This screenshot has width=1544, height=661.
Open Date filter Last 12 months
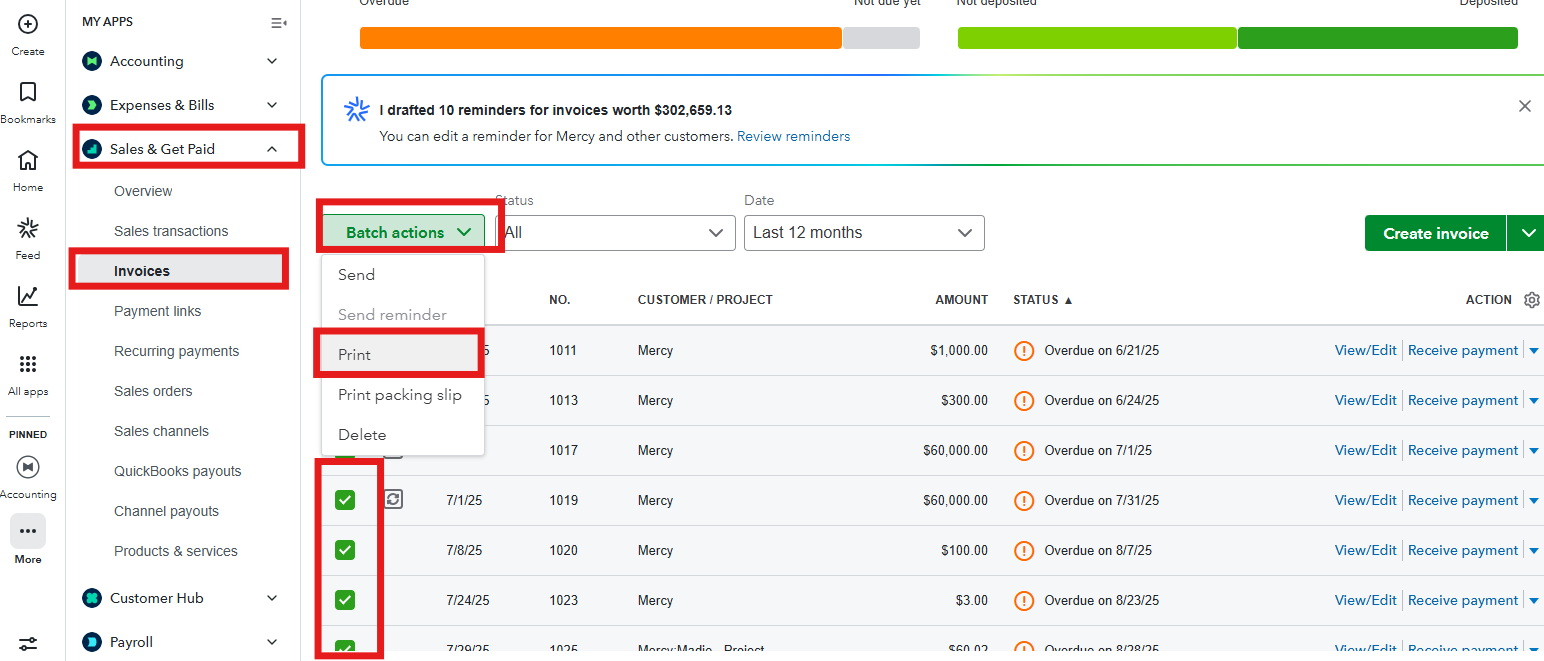tap(864, 232)
